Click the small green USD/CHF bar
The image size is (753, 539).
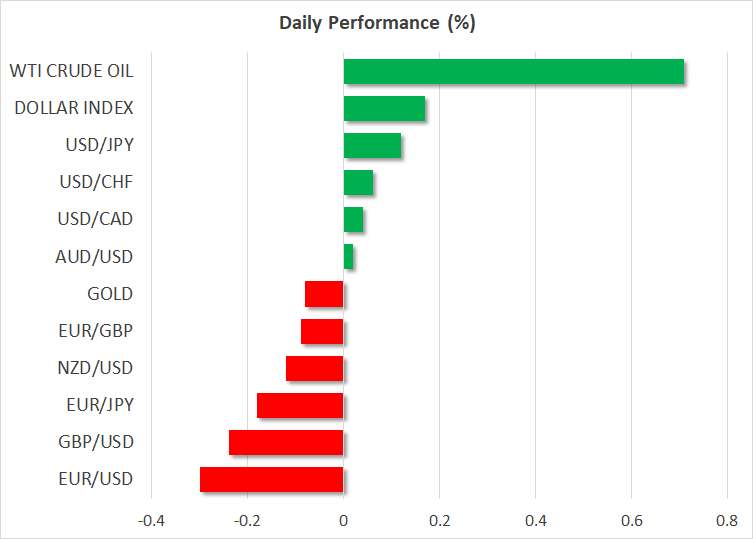pos(358,182)
